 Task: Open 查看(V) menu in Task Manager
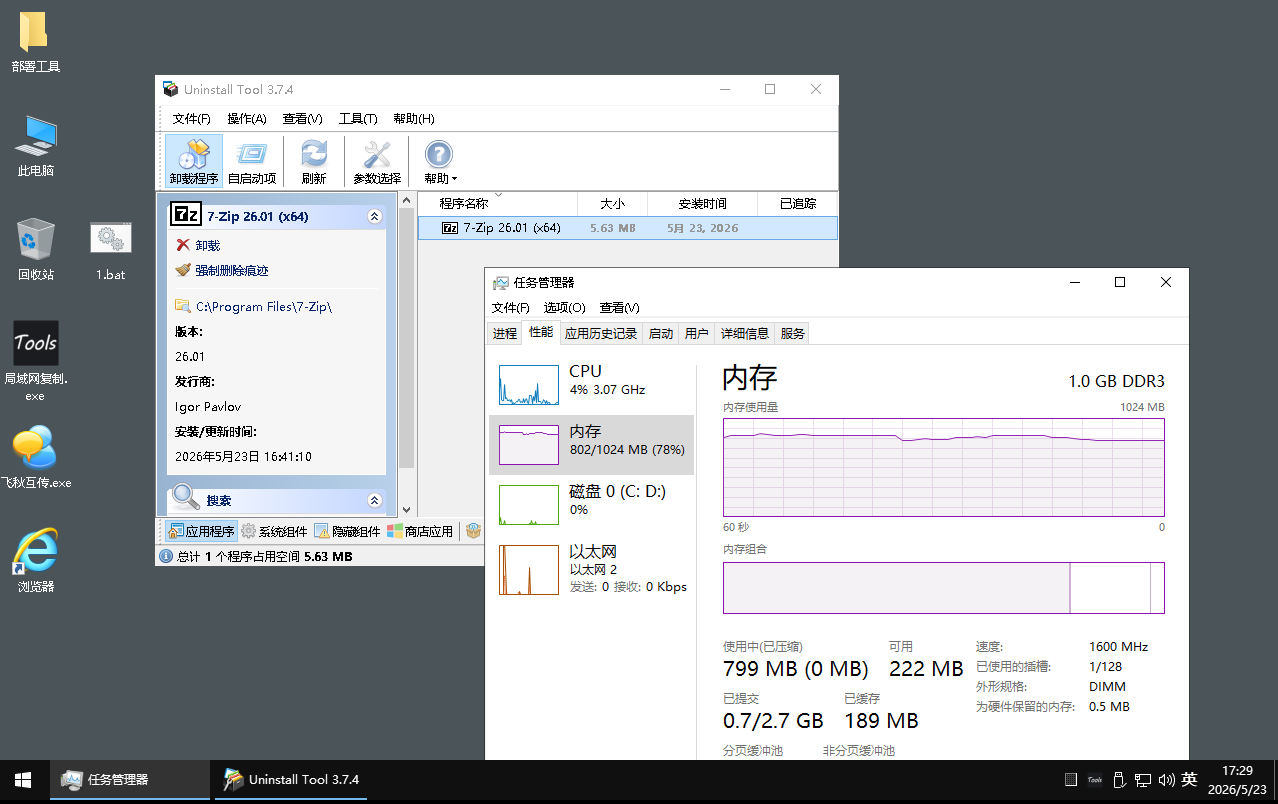click(x=619, y=307)
